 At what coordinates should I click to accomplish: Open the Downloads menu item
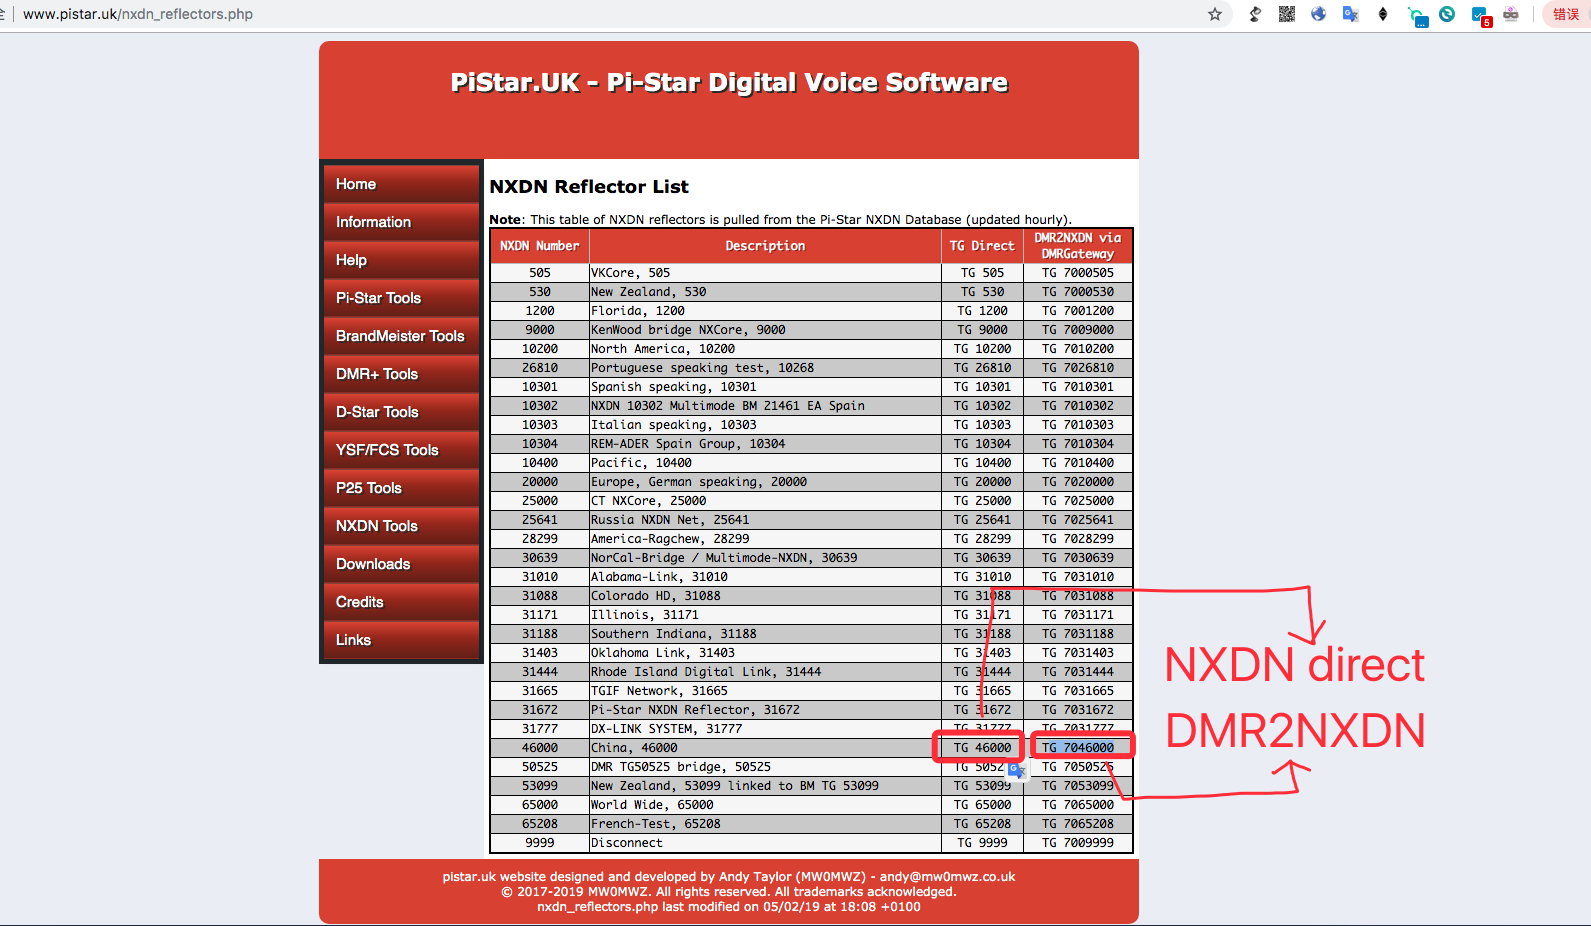[401, 564]
